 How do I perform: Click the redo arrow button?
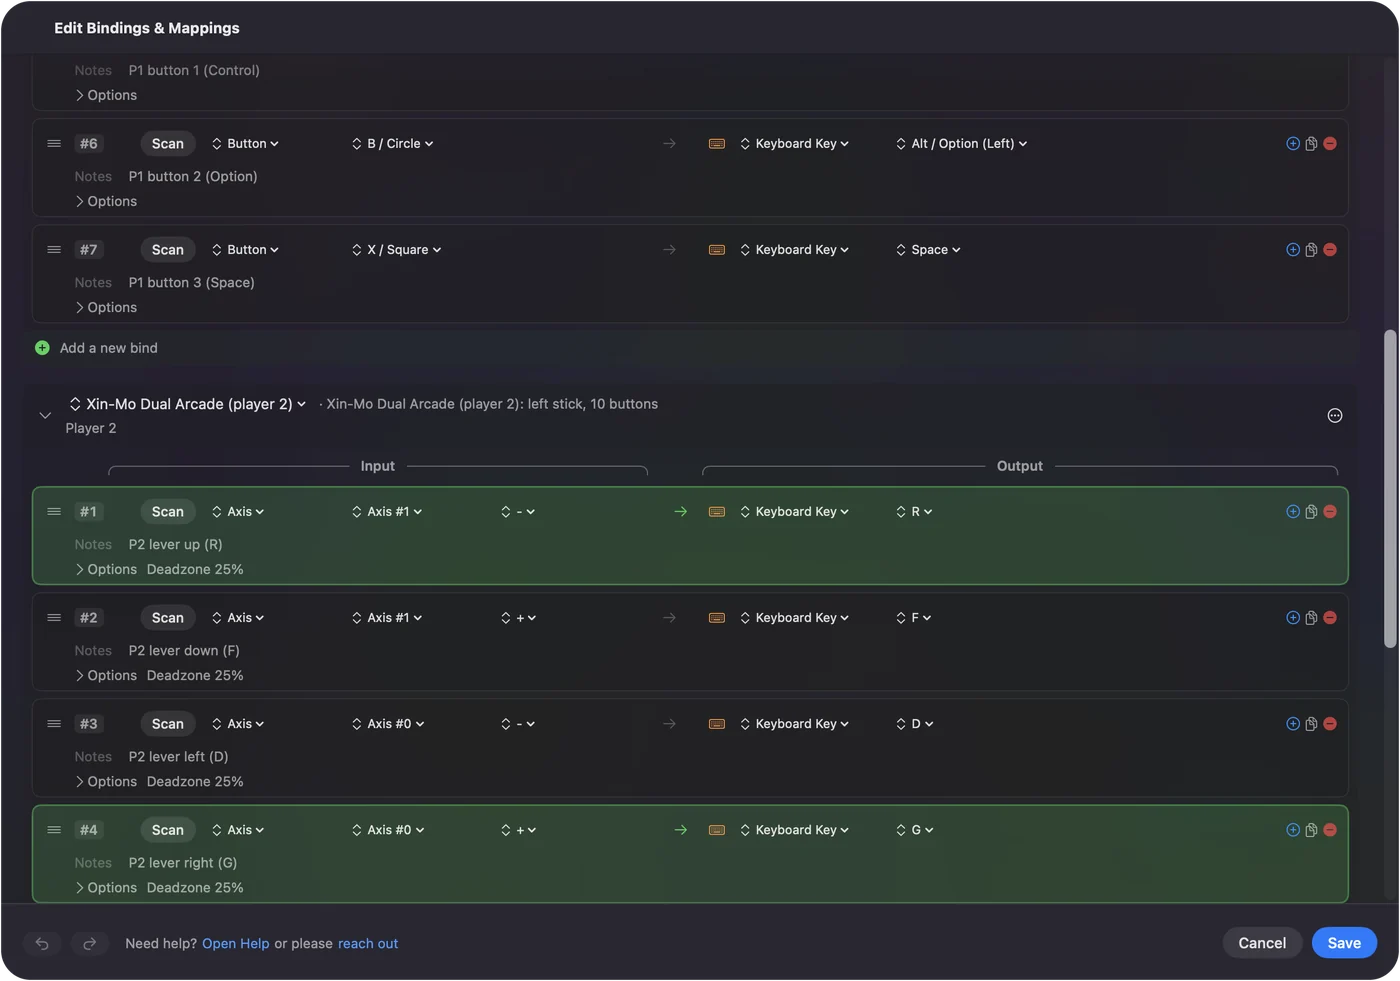pos(89,943)
